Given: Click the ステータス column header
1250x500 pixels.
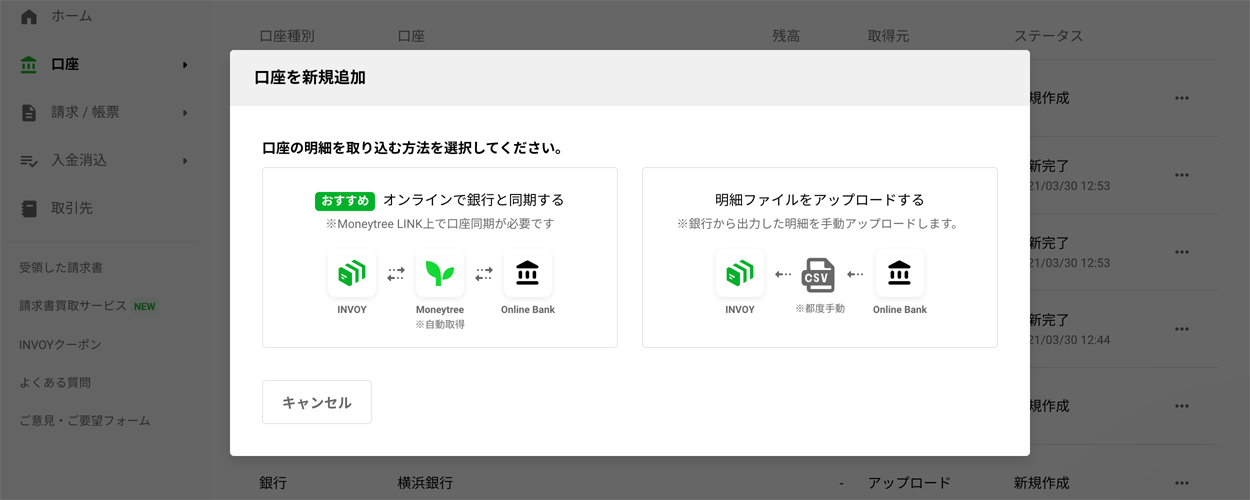Looking at the screenshot, I should 1049,36.
